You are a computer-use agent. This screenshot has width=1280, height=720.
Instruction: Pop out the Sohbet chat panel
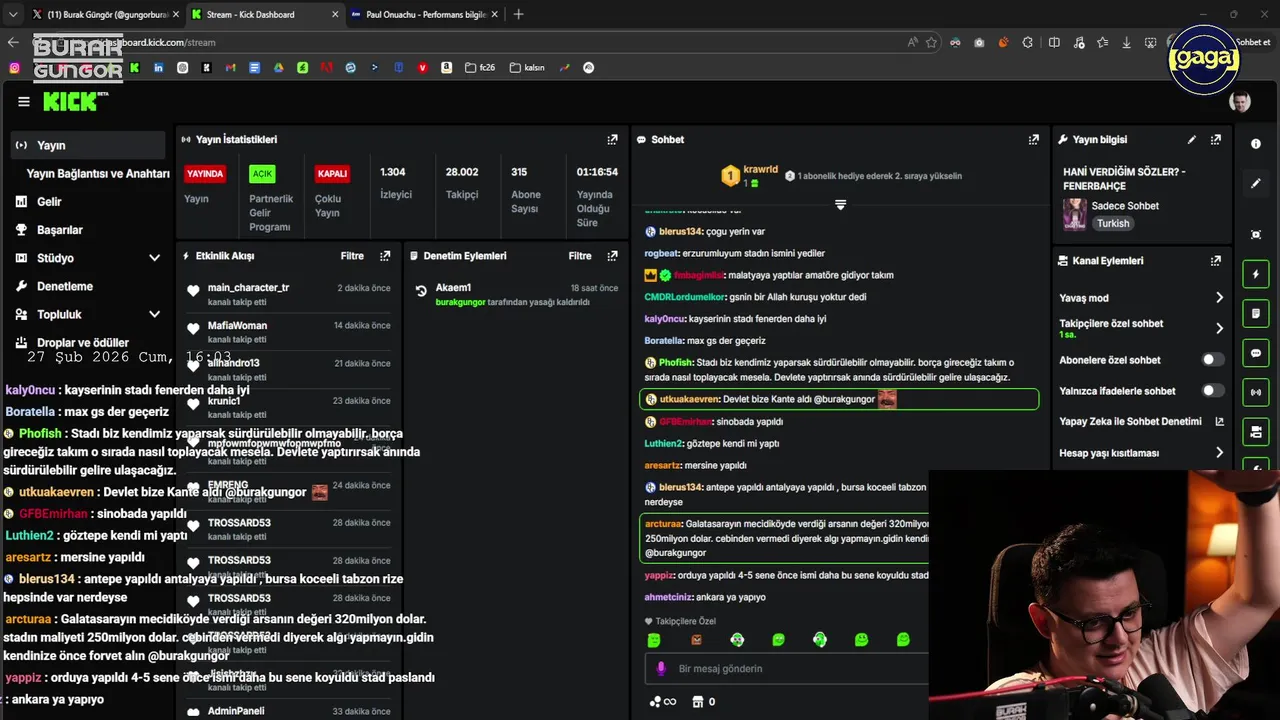click(x=1034, y=140)
